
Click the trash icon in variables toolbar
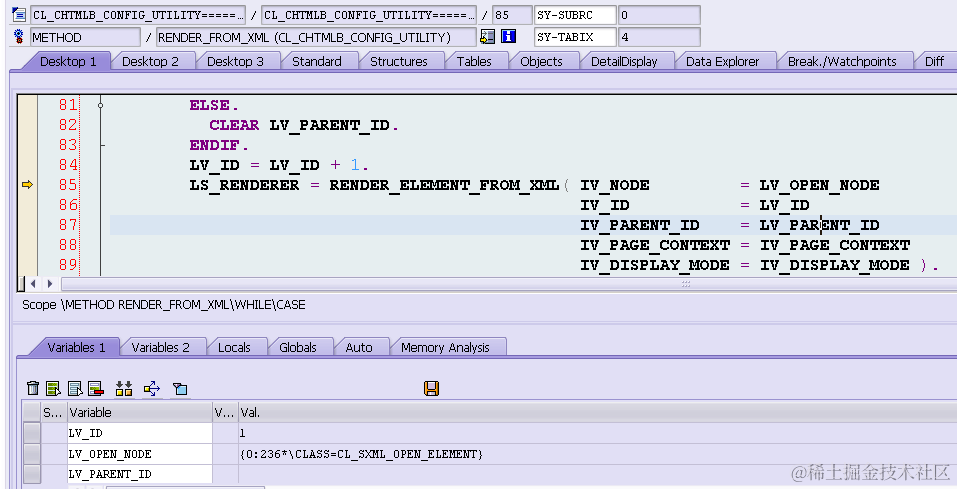click(33, 388)
